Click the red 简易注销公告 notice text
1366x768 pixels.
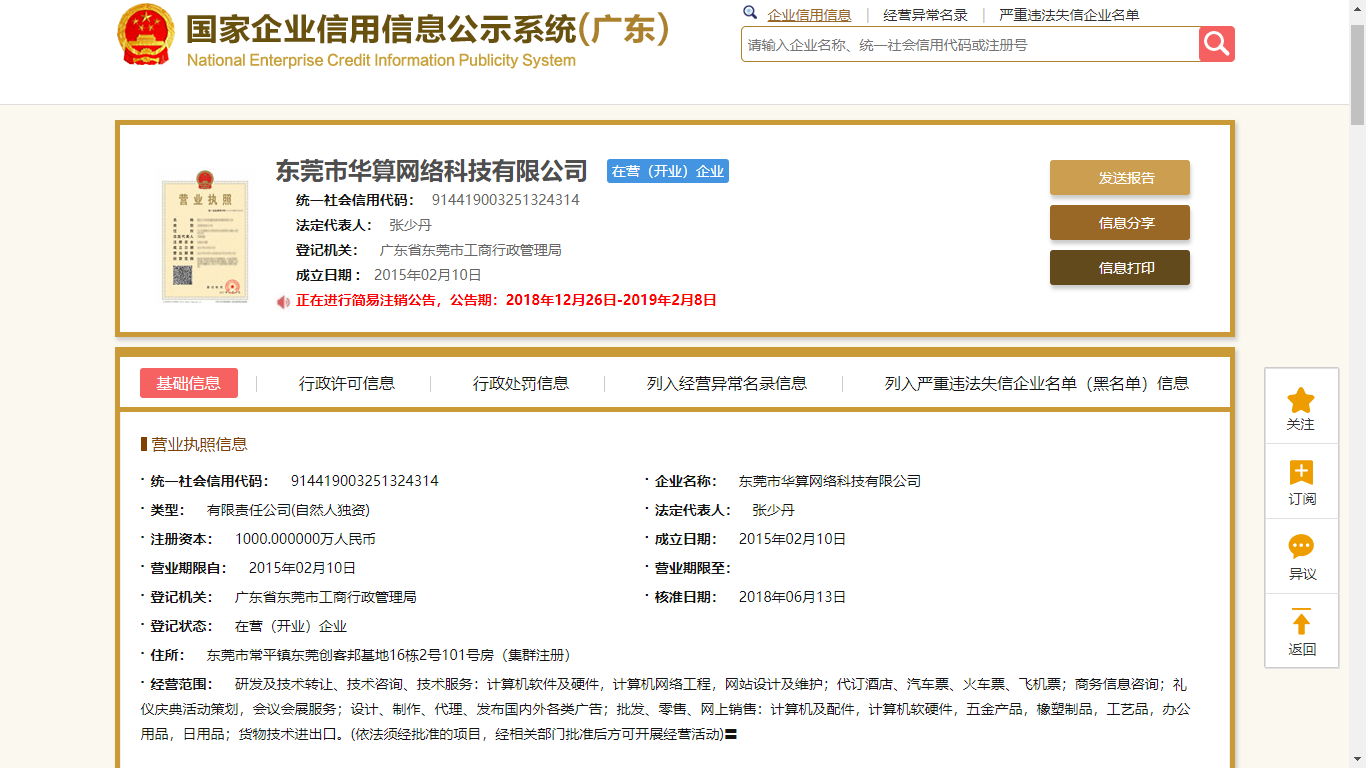506,300
